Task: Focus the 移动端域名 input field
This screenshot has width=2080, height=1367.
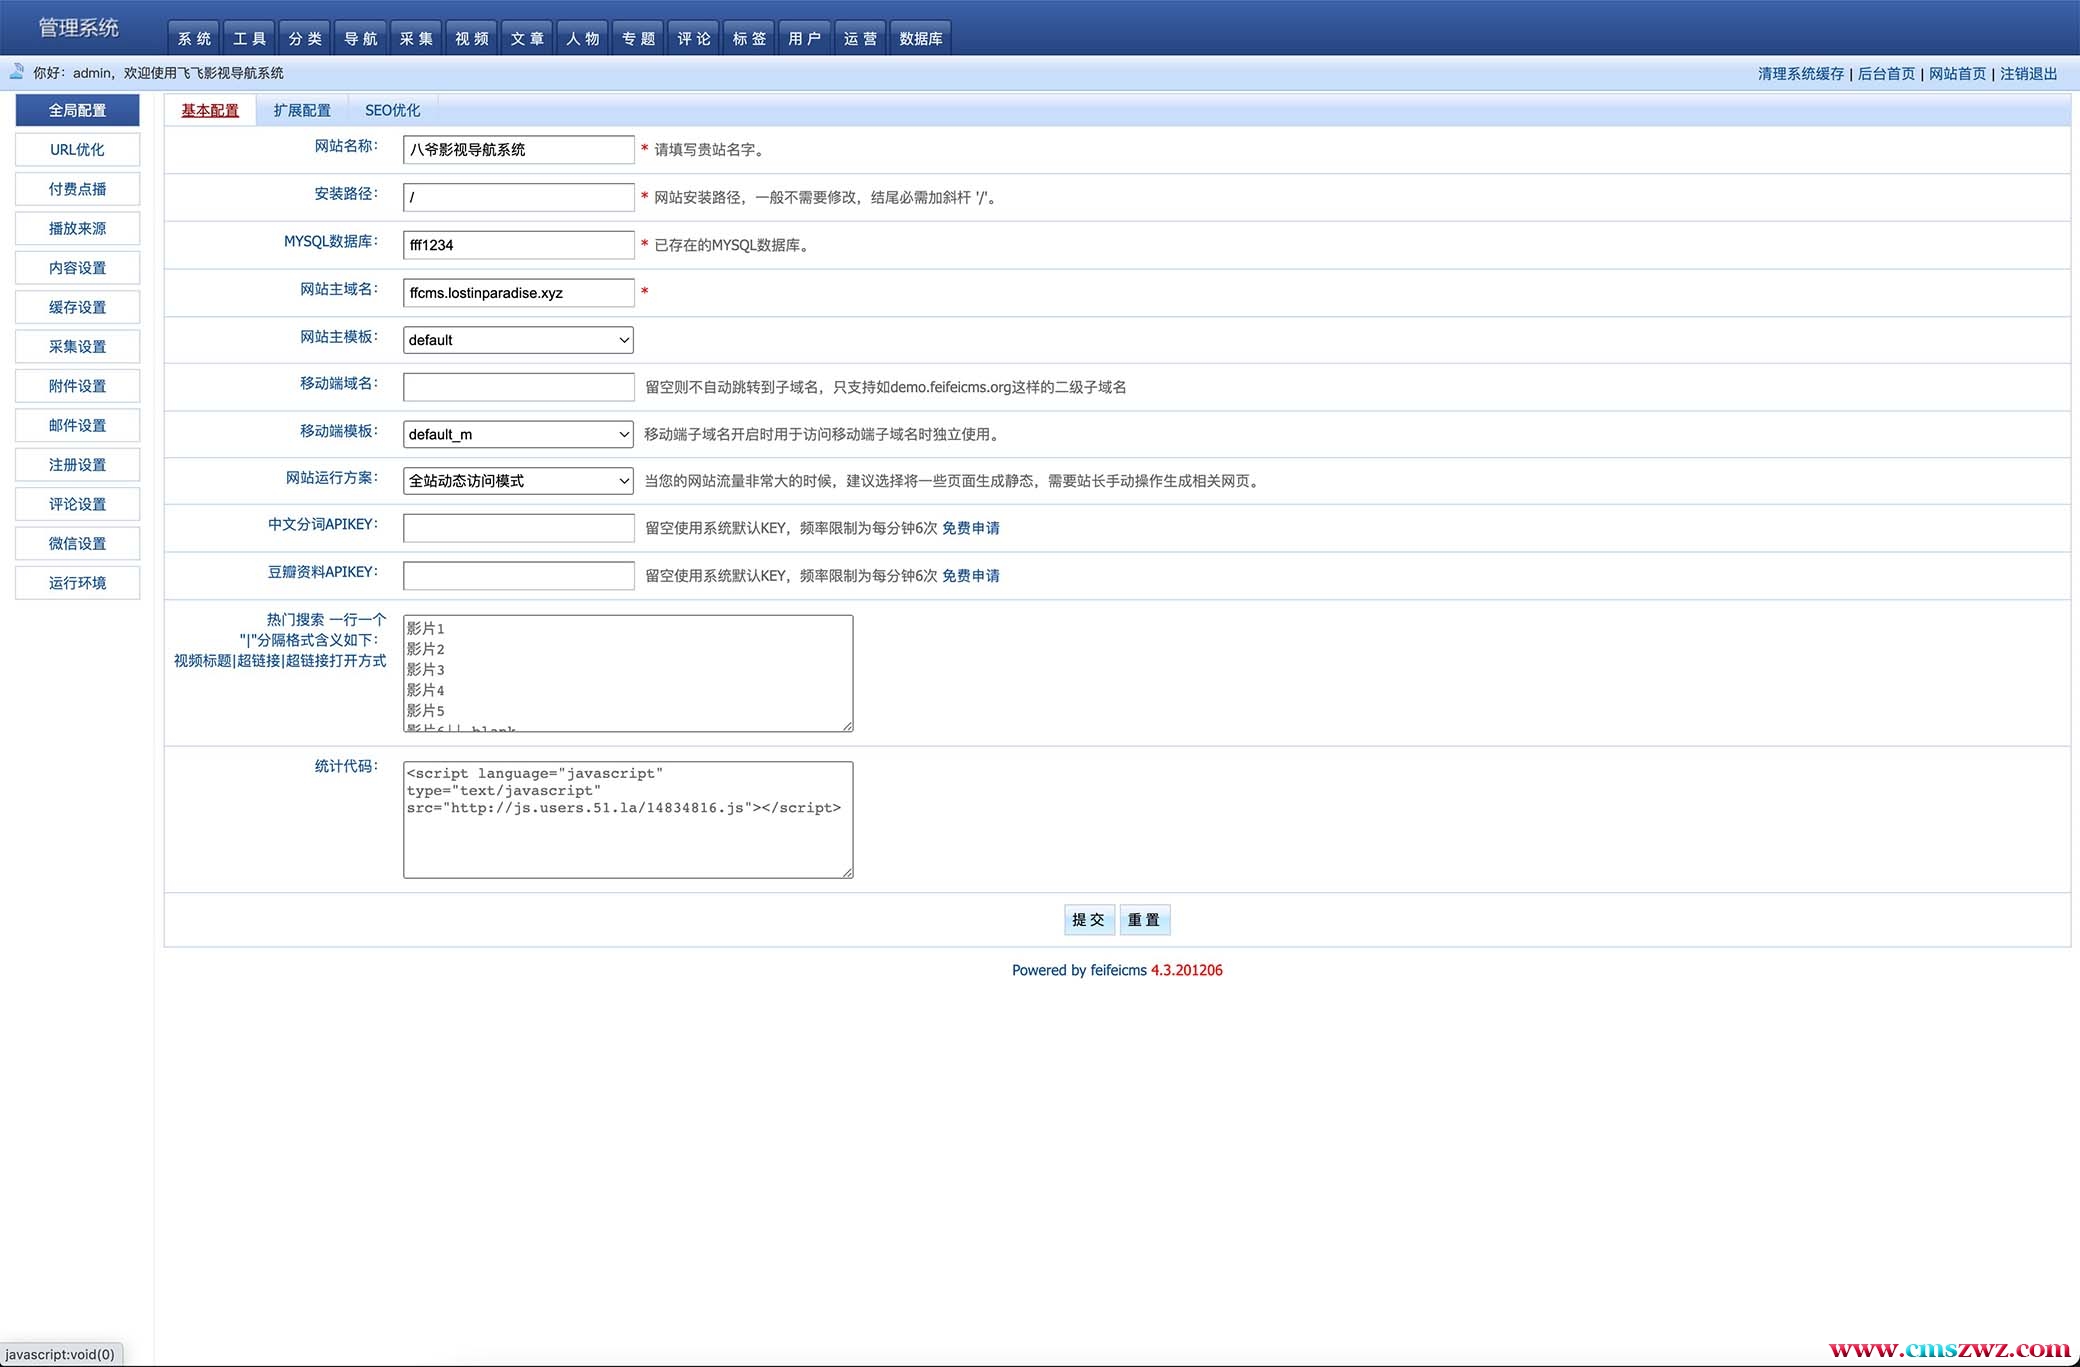Action: point(518,387)
